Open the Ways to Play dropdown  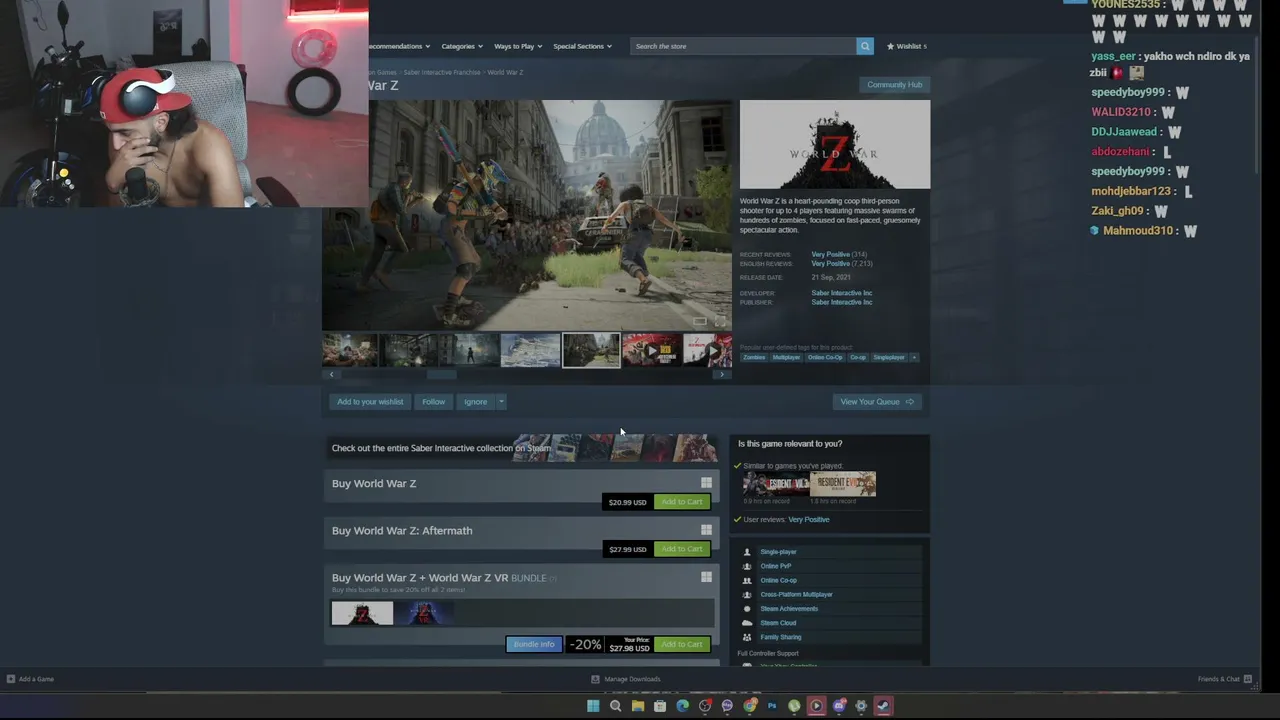(x=518, y=46)
